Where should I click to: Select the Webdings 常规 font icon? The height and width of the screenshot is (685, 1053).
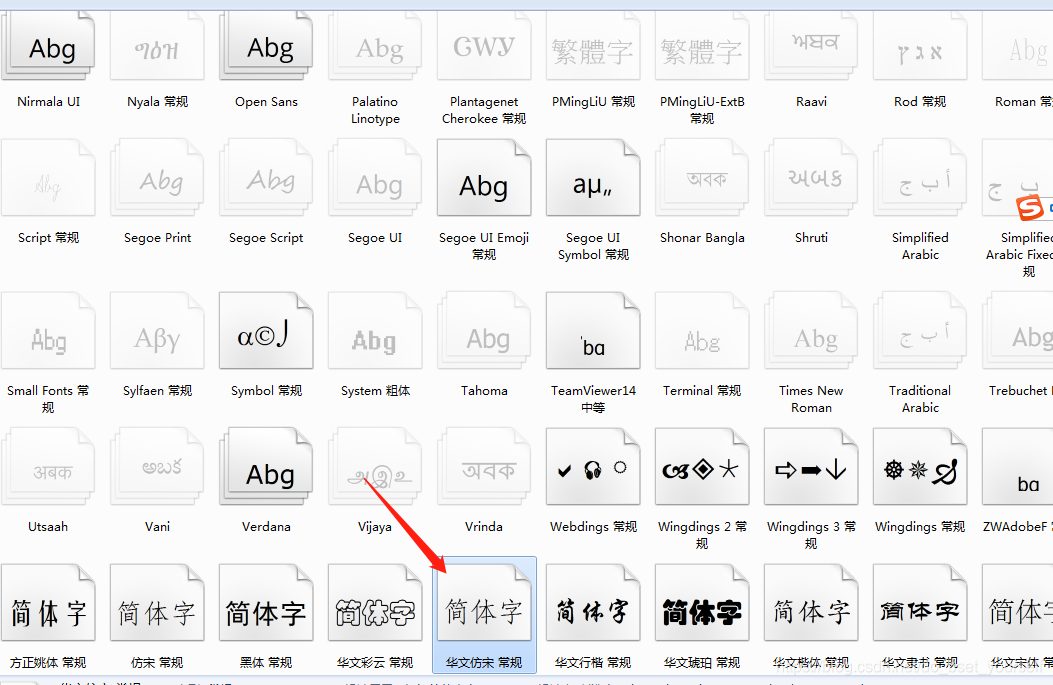tap(593, 467)
